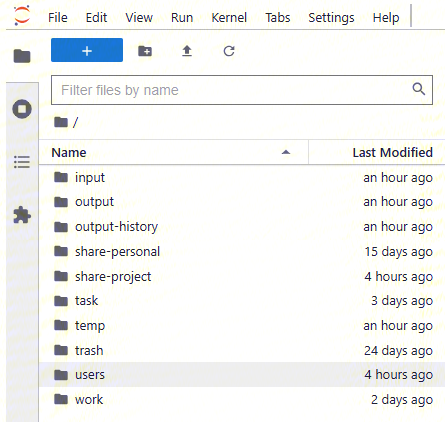
Task: Select the trash folder
Action: pos(242,350)
